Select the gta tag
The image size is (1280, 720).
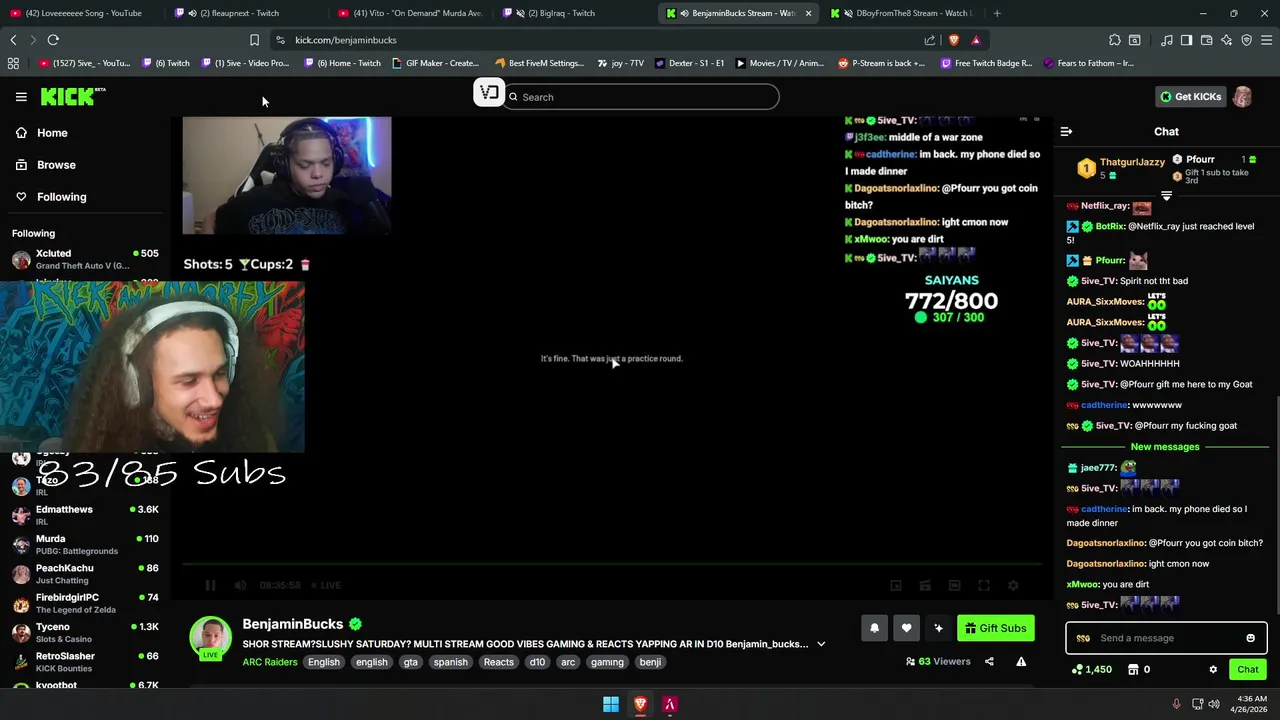(x=410, y=662)
